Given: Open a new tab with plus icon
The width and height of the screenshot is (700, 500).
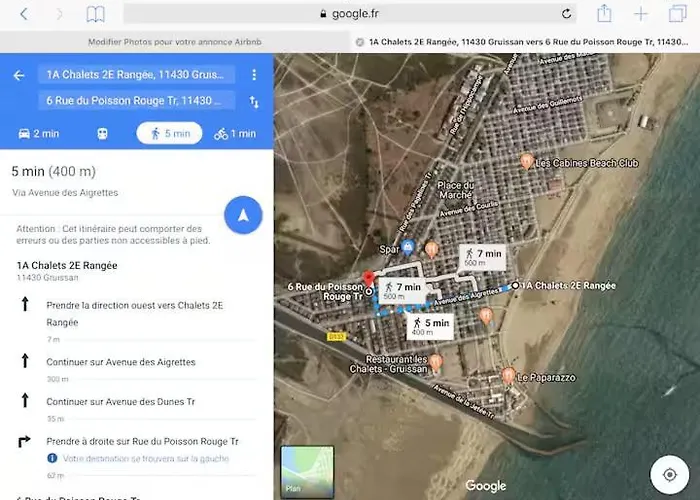Looking at the screenshot, I should 641,14.
